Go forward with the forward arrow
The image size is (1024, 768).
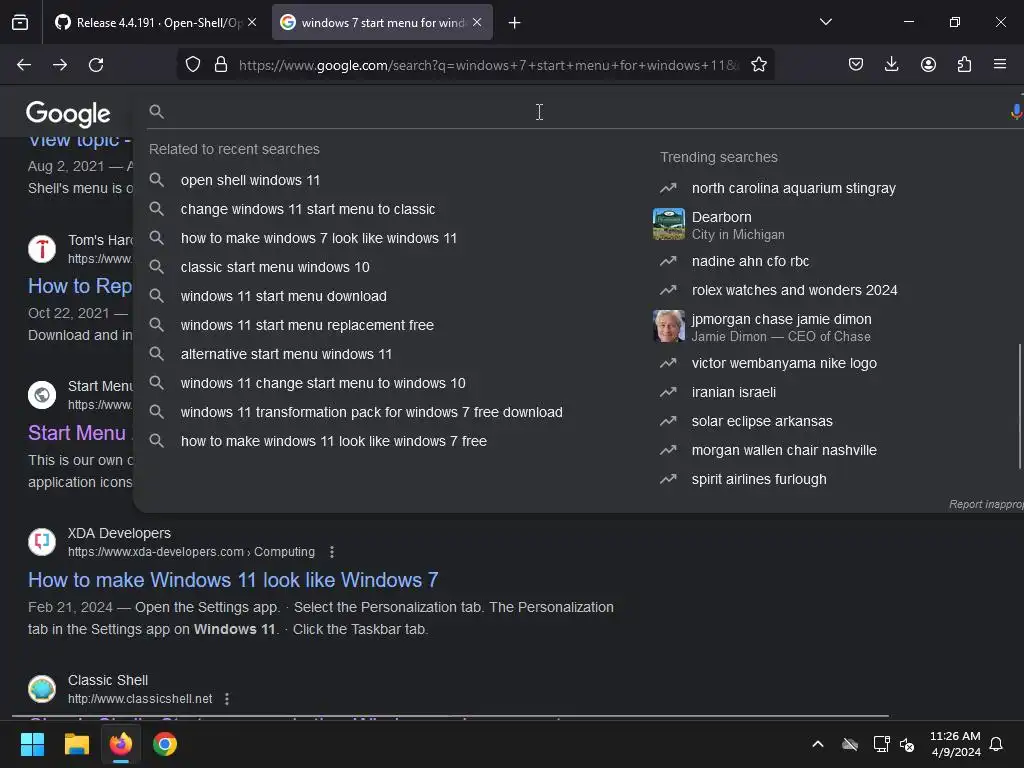point(60,65)
